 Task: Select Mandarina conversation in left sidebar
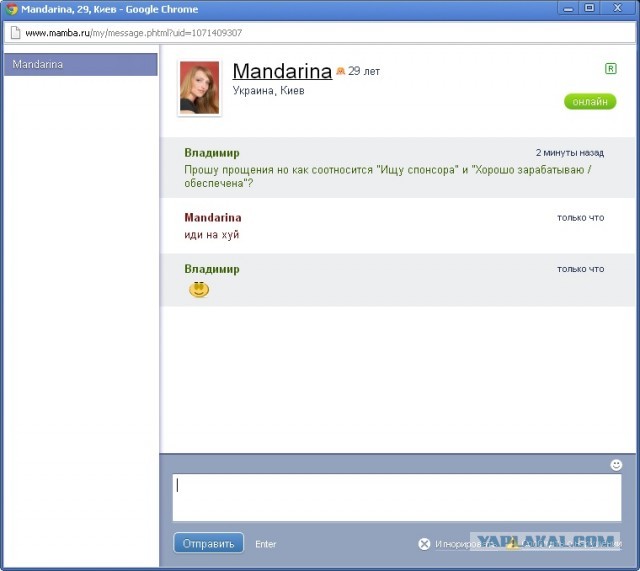tap(80, 64)
